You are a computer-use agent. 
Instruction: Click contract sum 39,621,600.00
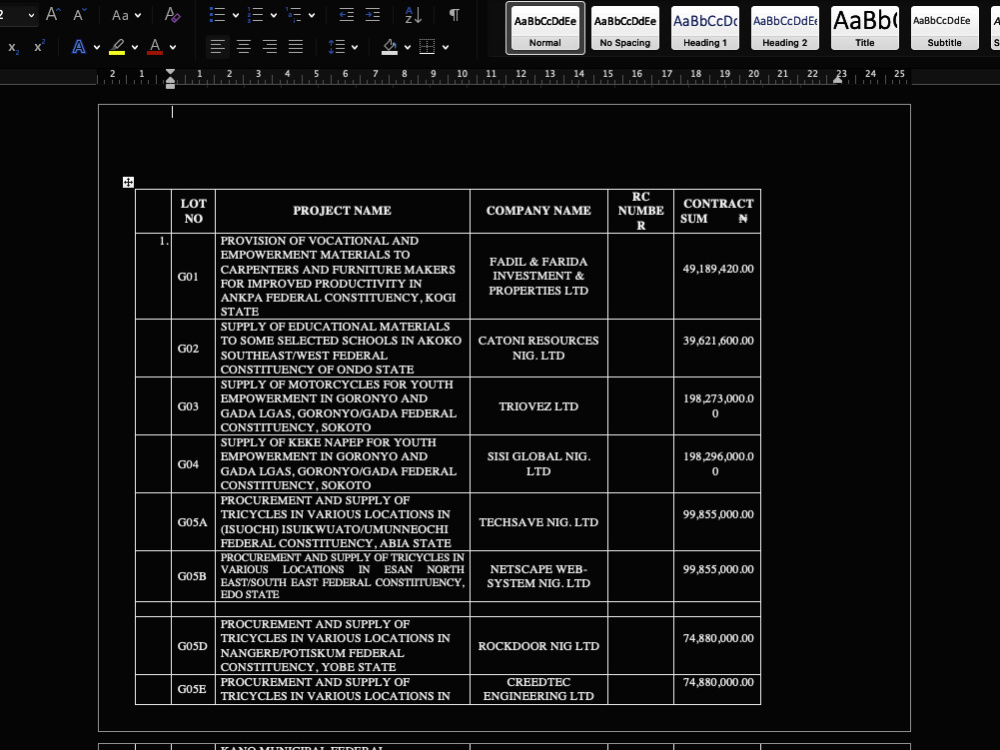[x=718, y=341]
